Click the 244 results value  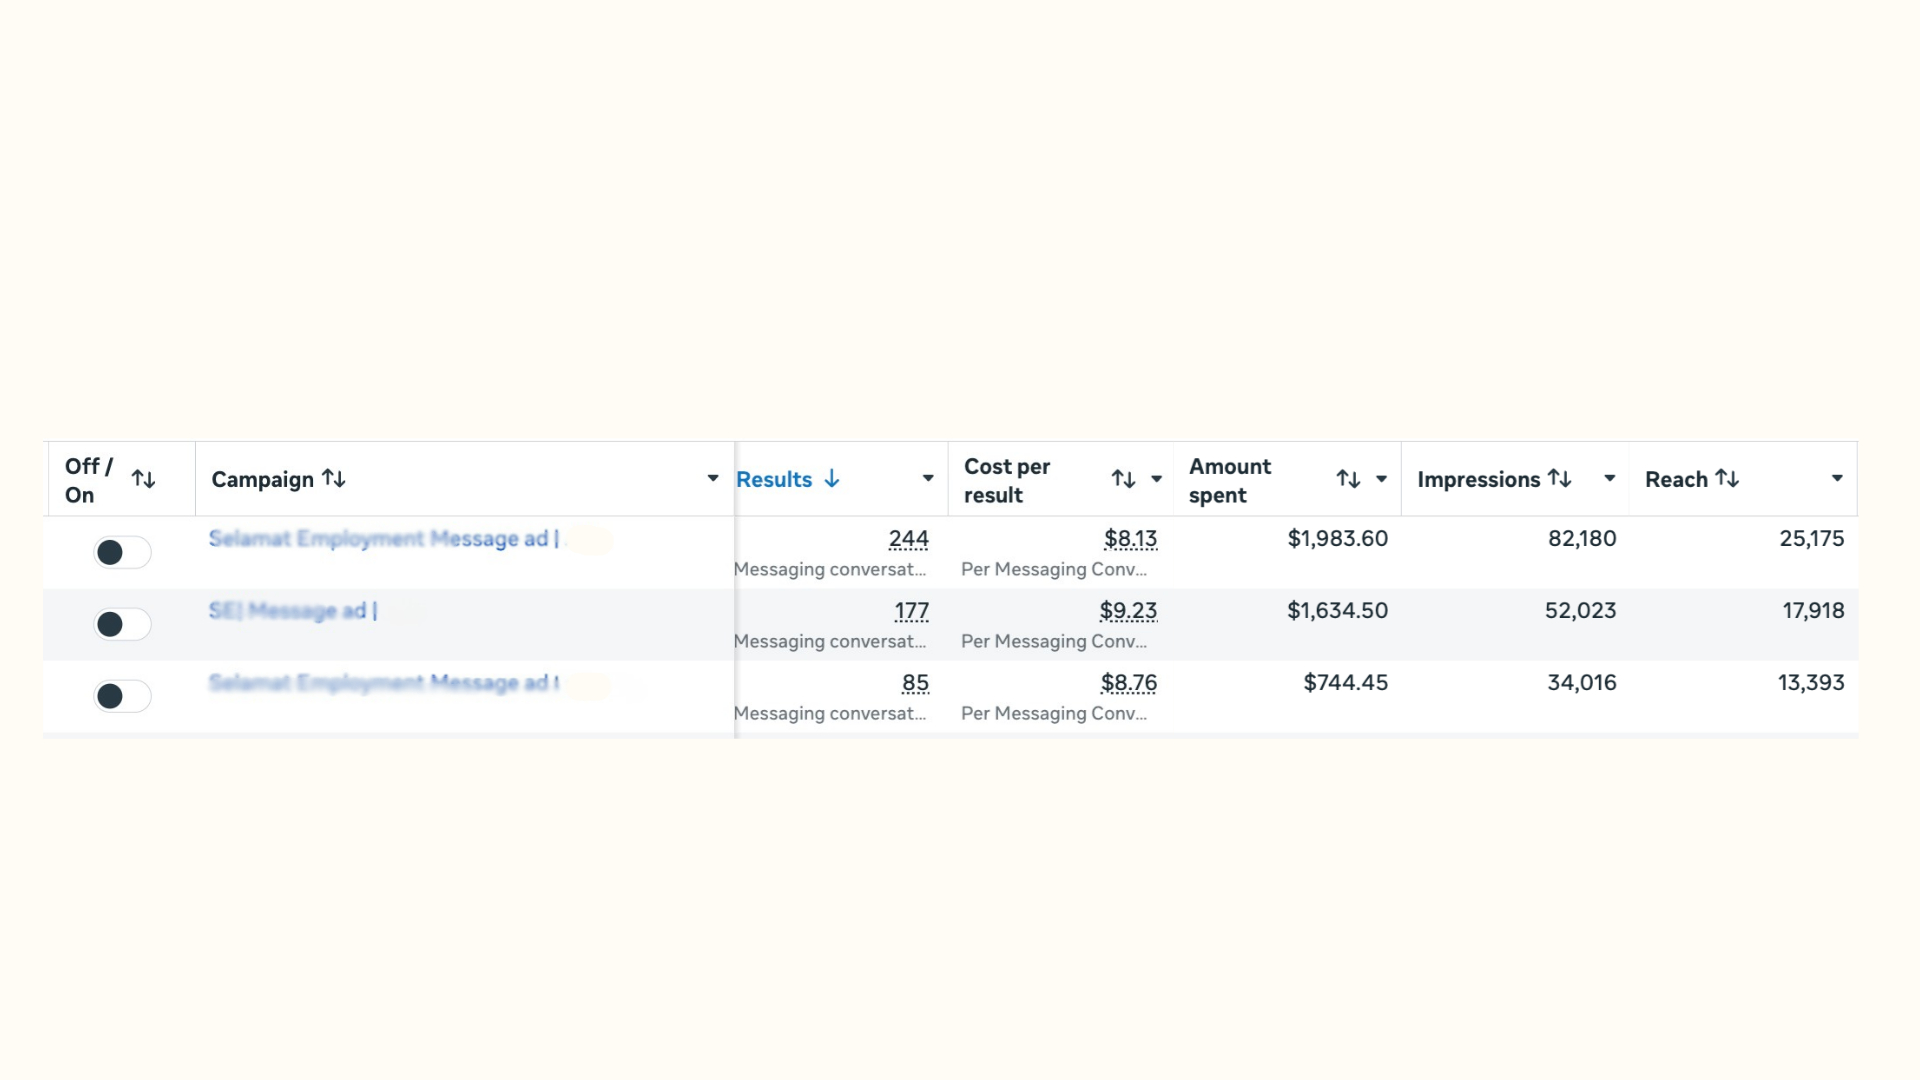click(909, 539)
